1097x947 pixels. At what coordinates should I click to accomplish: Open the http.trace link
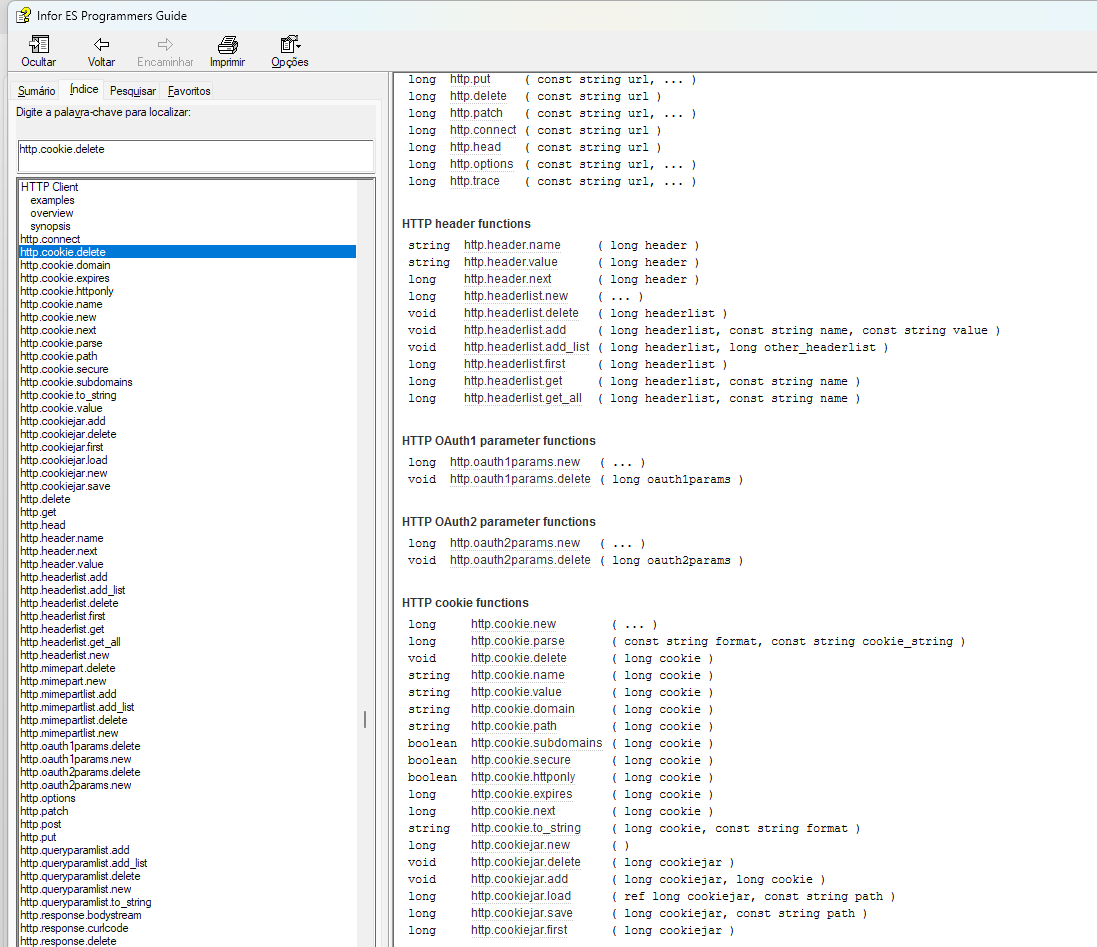475,181
